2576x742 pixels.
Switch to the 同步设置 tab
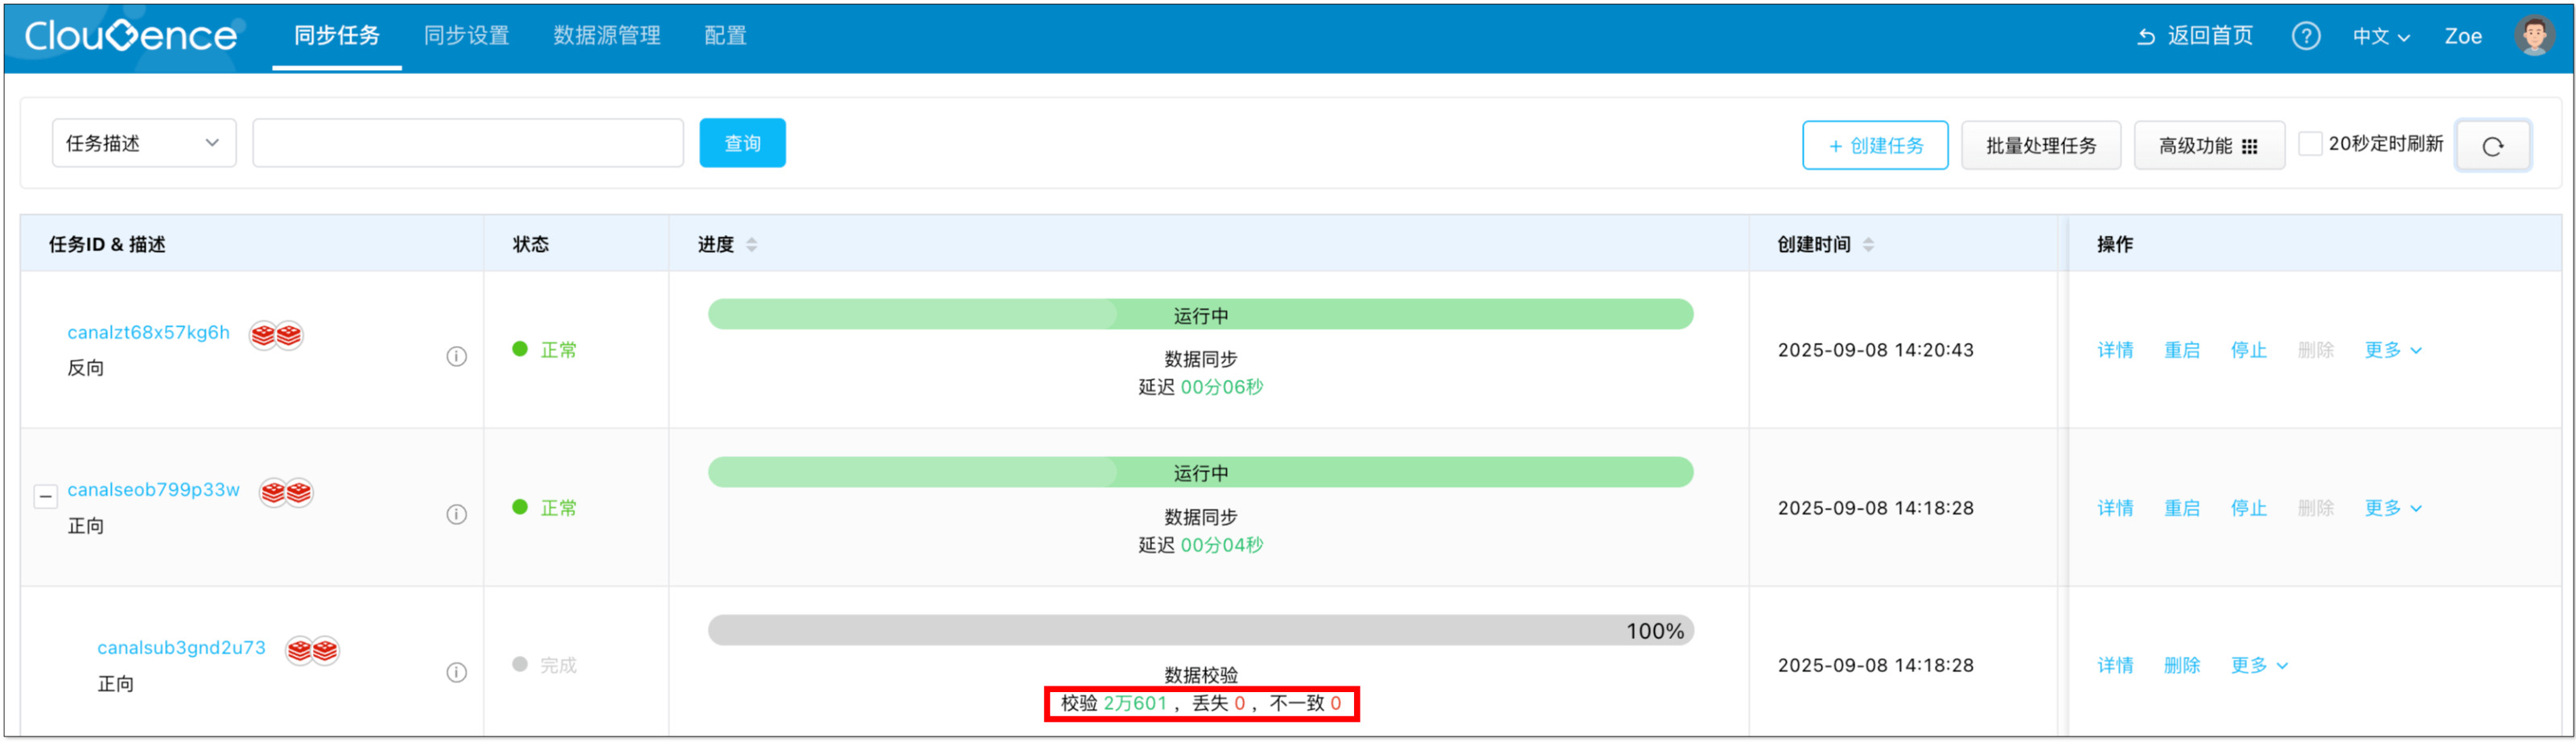(x=466, y=36)
